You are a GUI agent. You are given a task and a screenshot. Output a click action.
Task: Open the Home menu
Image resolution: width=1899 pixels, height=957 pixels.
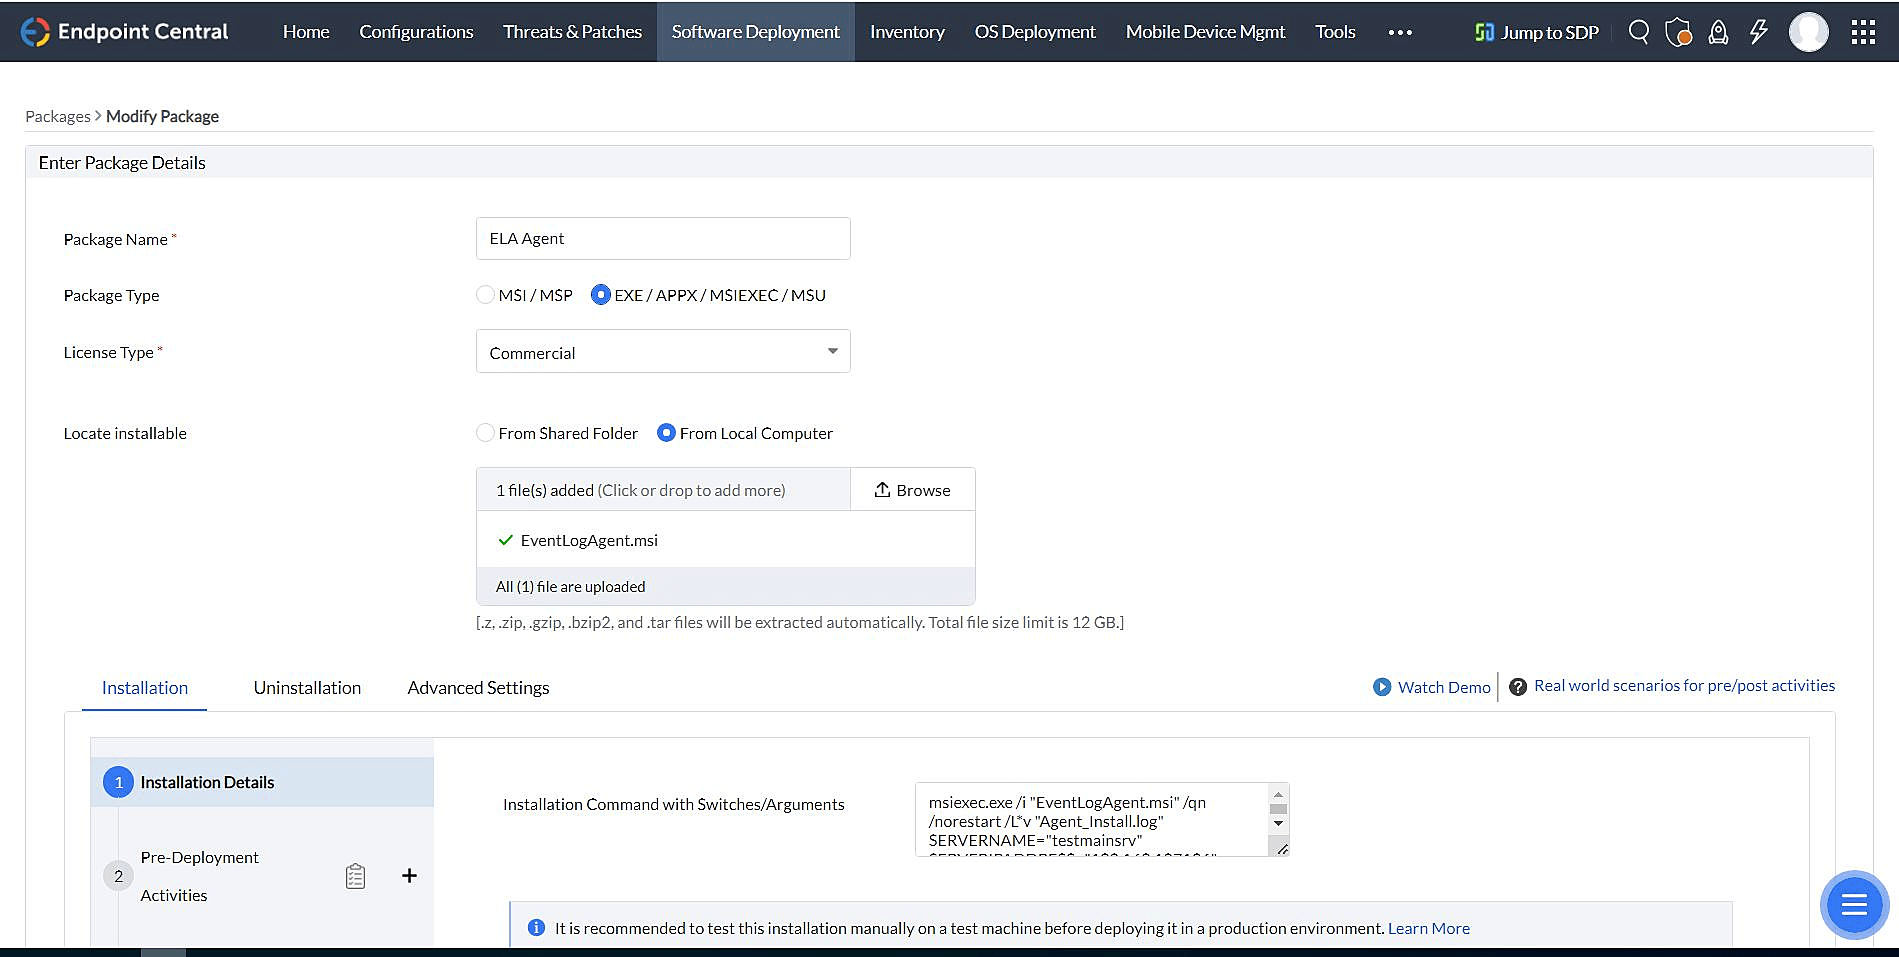[x=306, y=32]
